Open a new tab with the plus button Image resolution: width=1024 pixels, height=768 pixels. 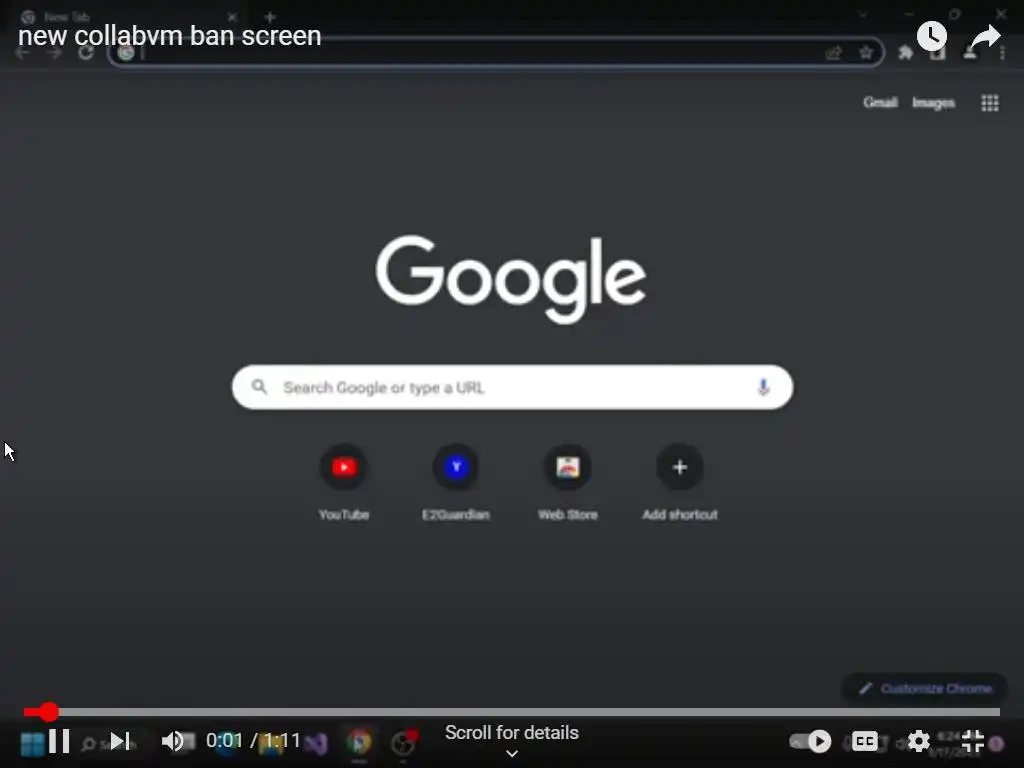pos(270,17)
